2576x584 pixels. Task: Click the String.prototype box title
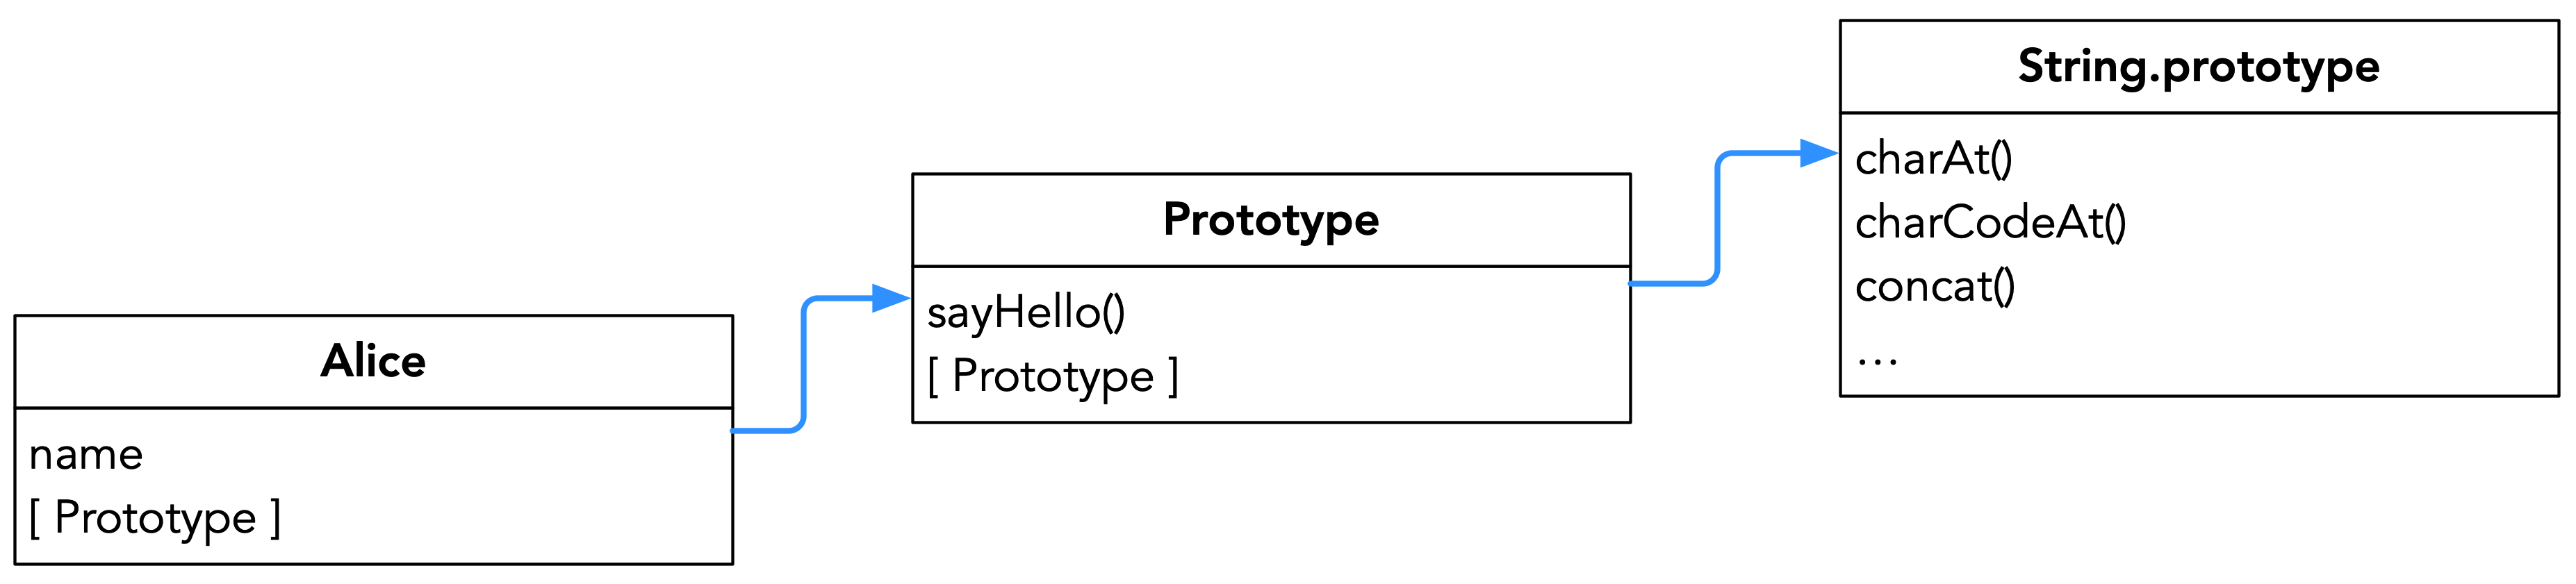2198,67
